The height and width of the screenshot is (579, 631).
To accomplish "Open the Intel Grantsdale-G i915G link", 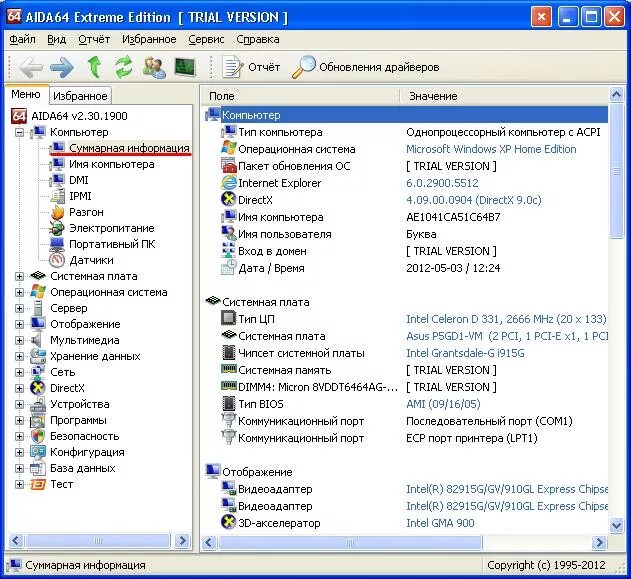I will click(x=465, y=353).
